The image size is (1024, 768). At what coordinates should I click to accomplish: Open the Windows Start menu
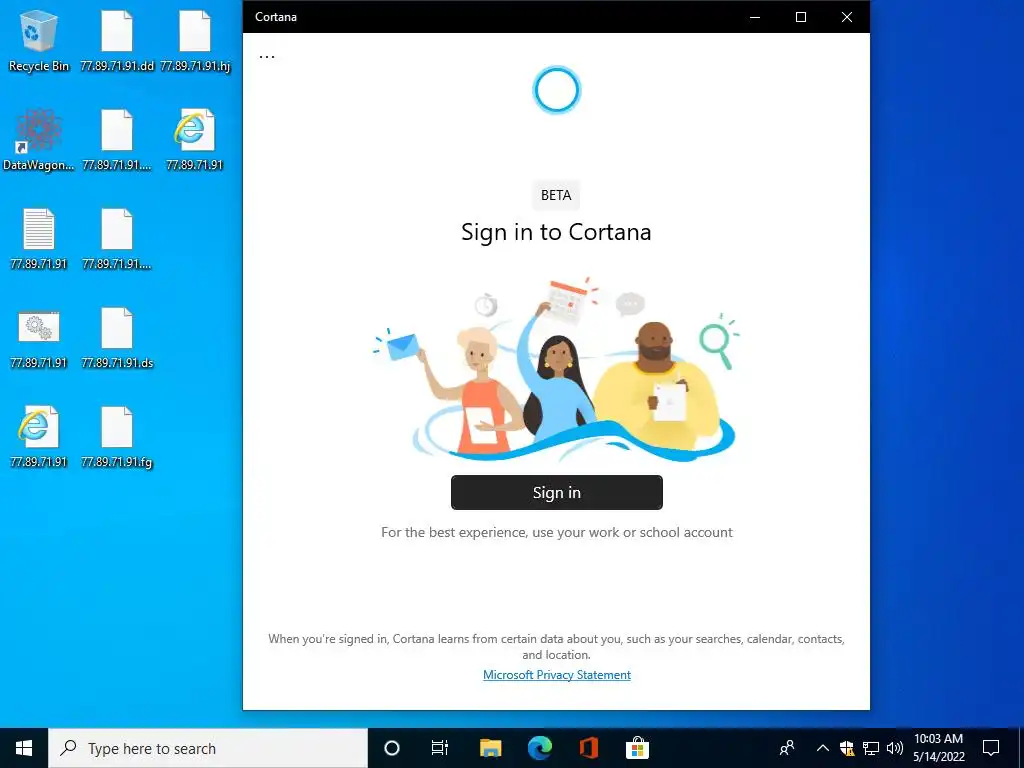pyautogui.click(x=24, y=748)
